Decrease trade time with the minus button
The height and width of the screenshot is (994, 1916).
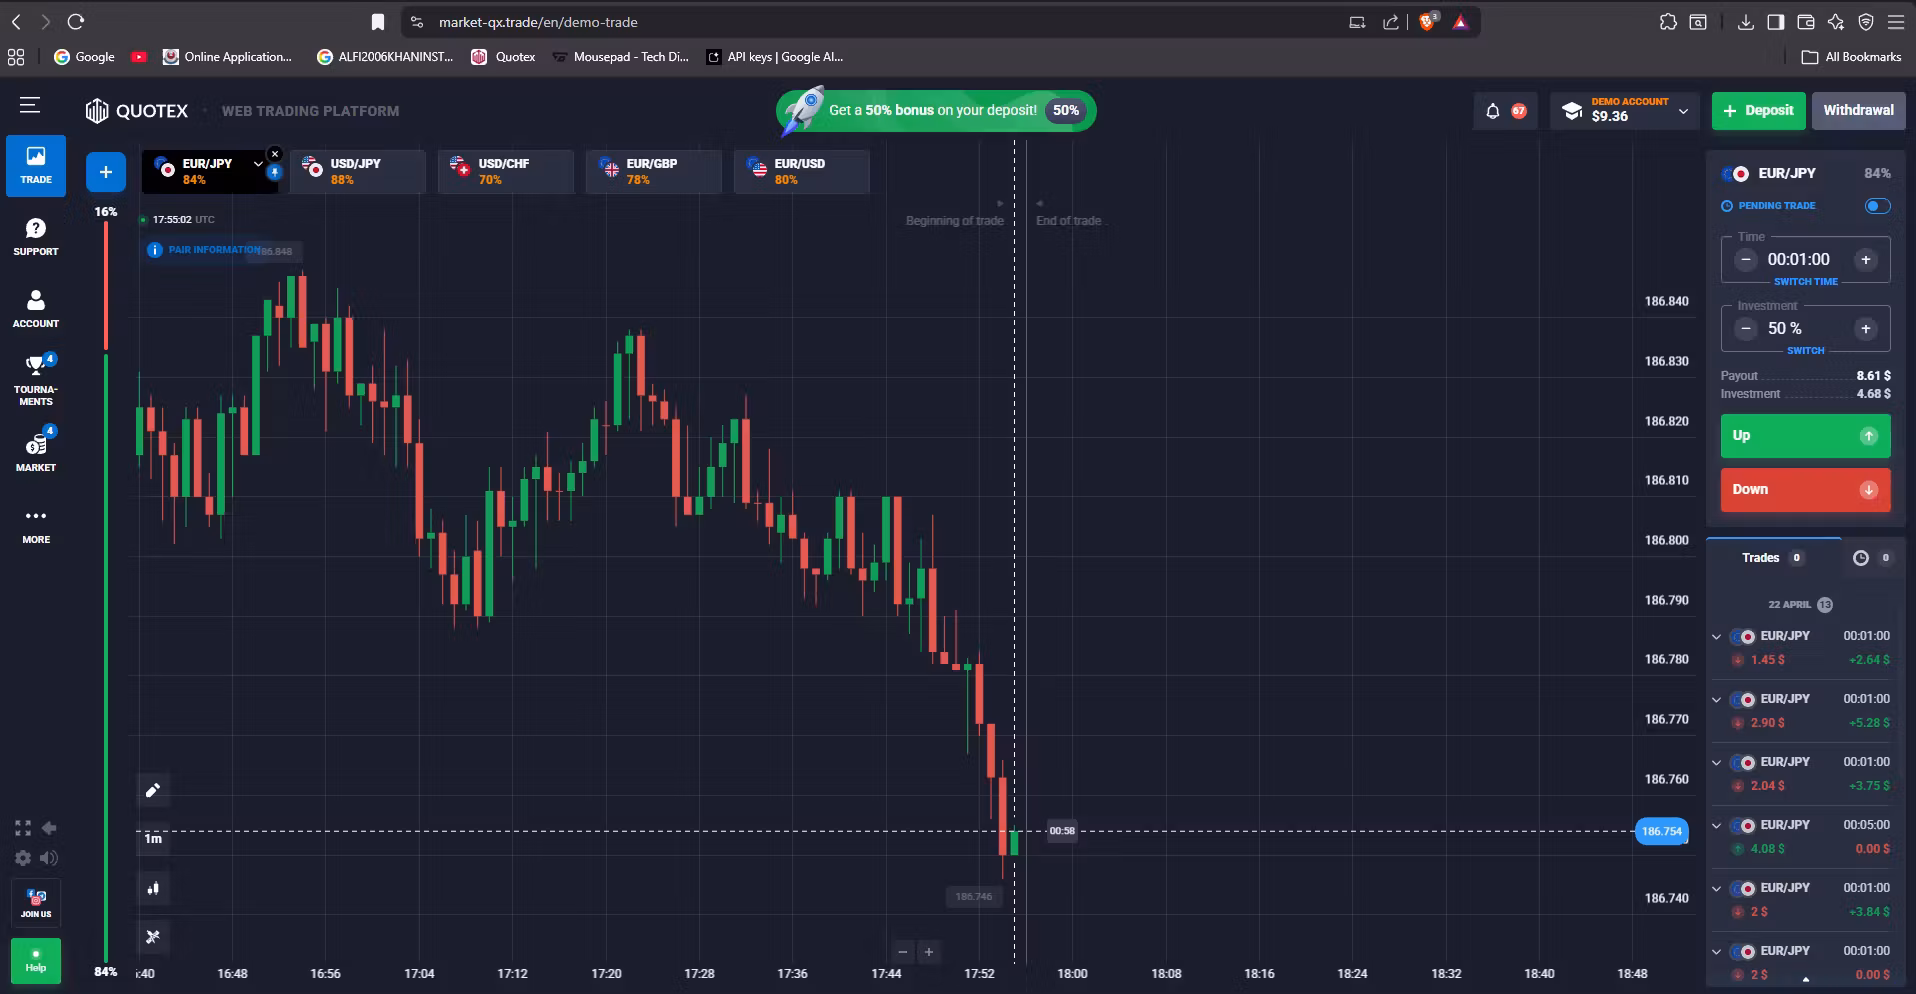(x=1746, y=260)
